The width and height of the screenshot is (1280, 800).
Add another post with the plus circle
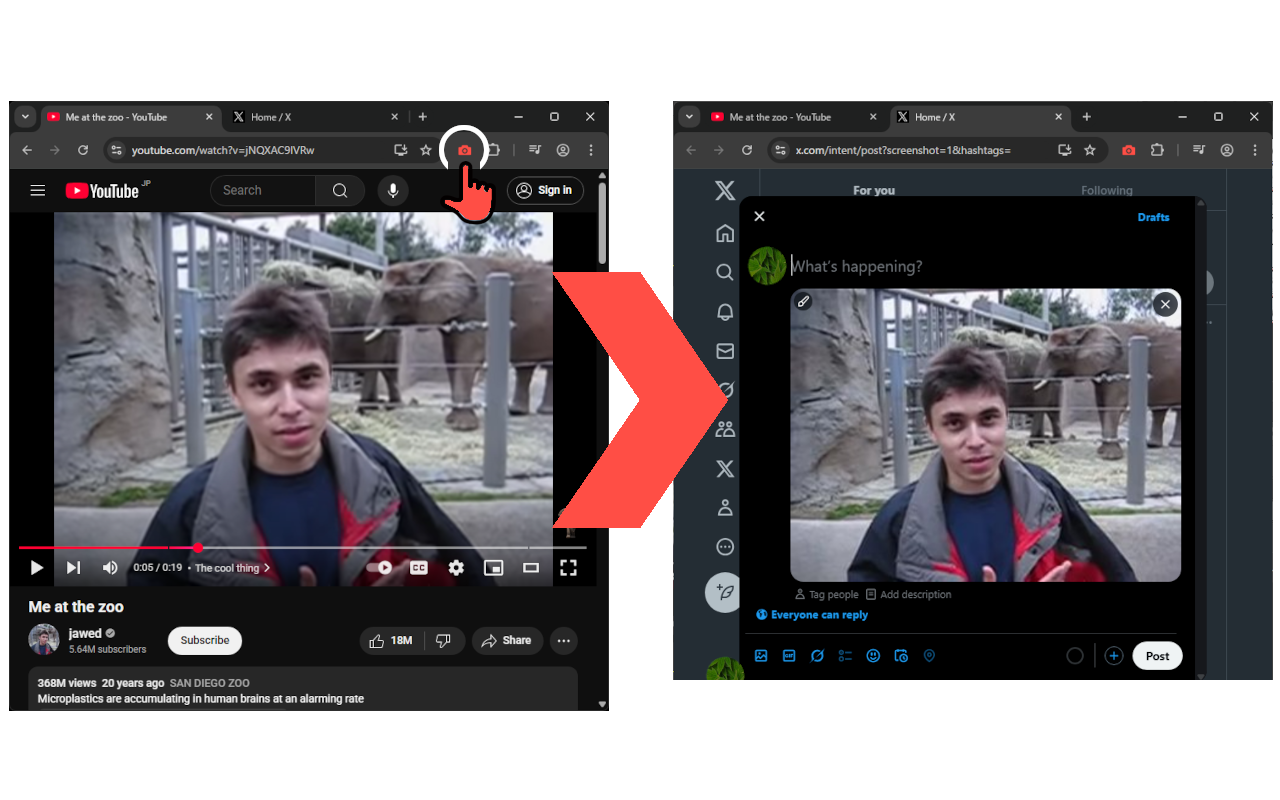[1114, 656]
